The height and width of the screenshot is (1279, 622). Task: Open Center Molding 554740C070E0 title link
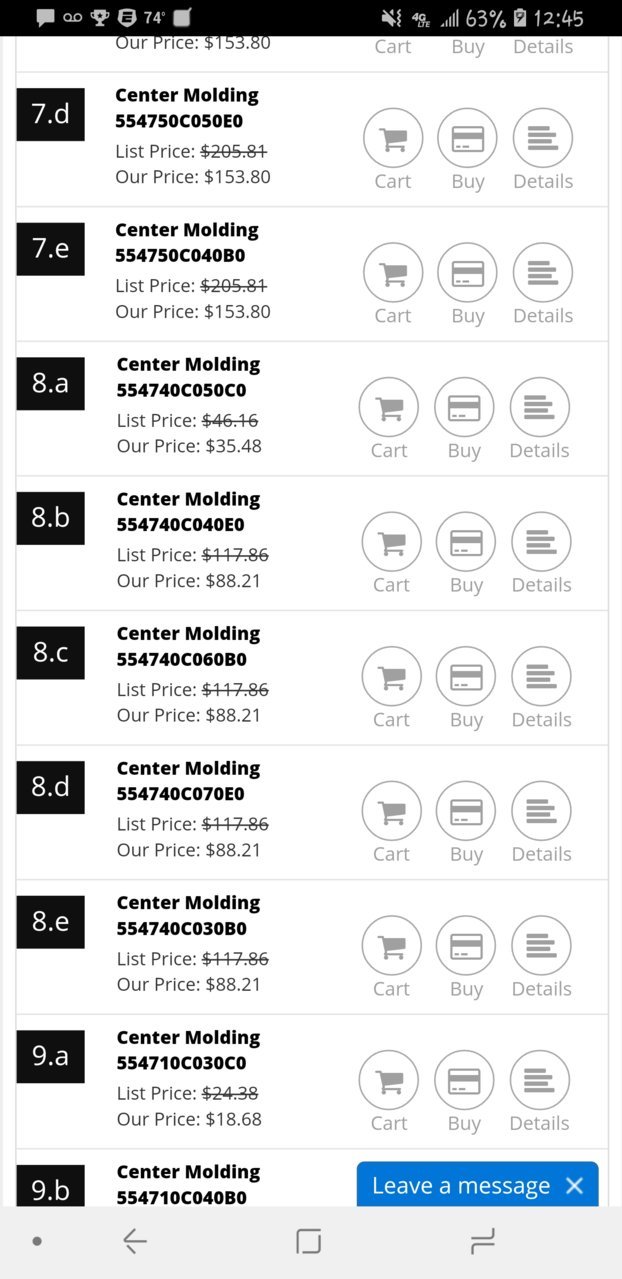pos(188,781)
